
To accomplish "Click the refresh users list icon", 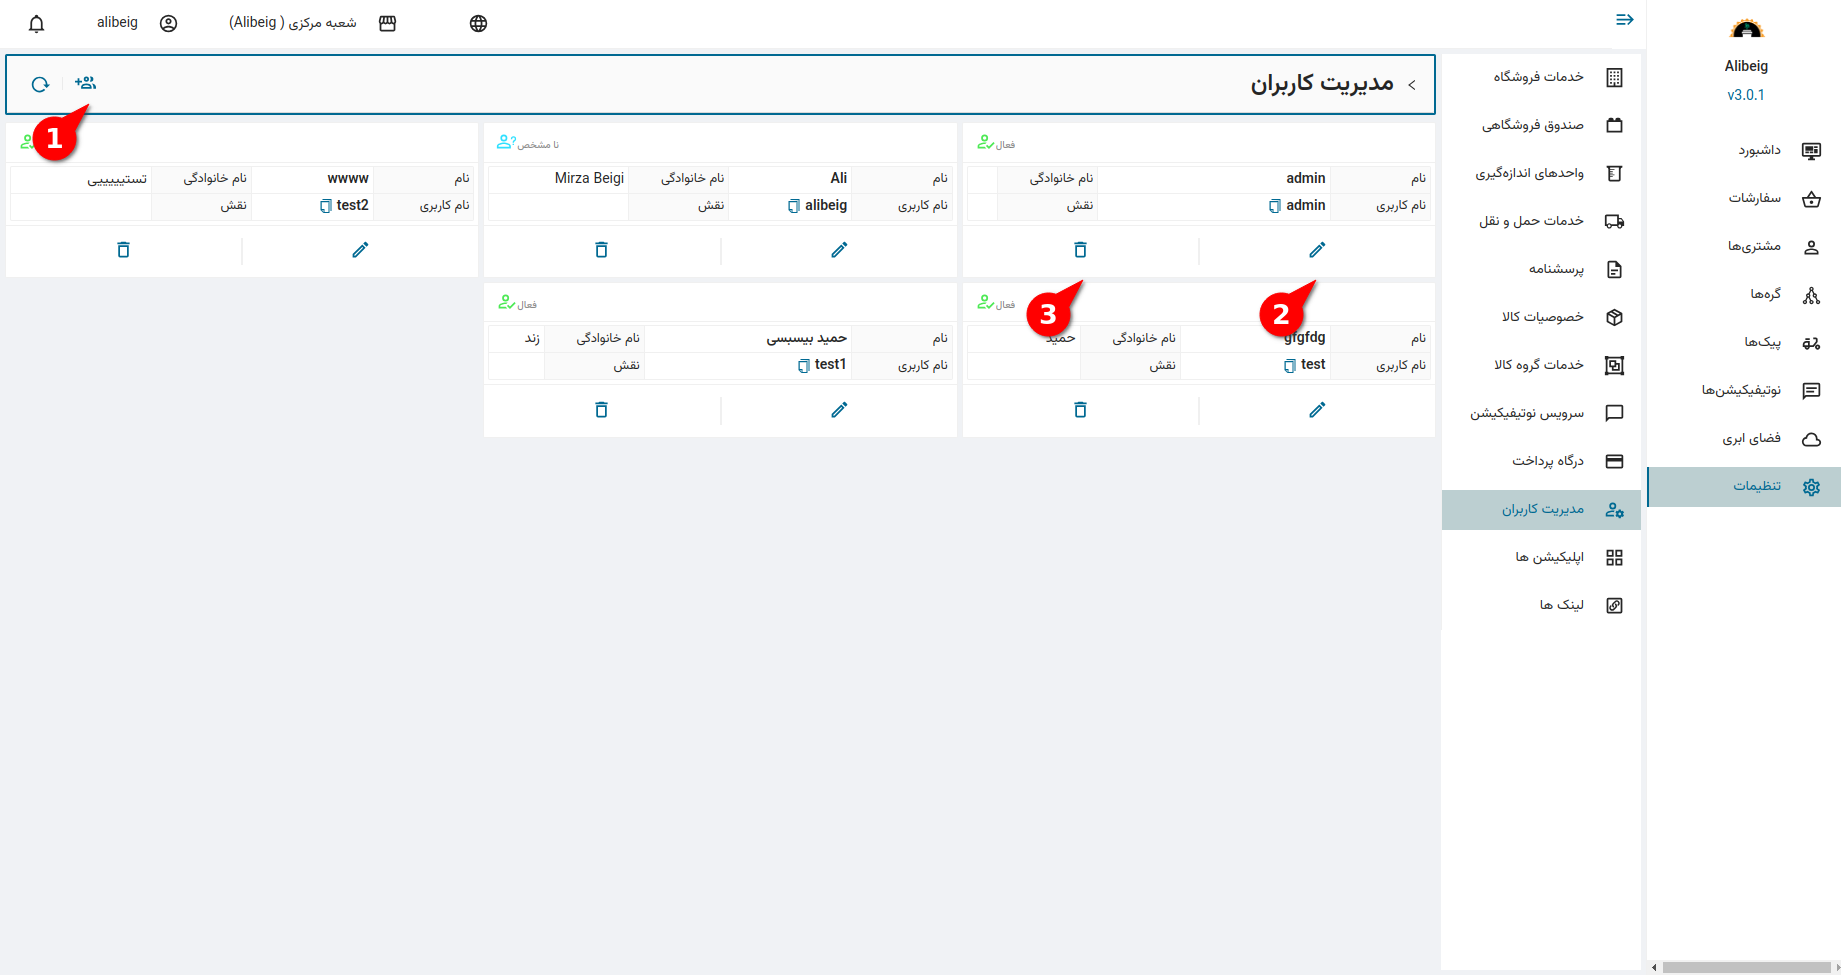I will pos(40,84).
